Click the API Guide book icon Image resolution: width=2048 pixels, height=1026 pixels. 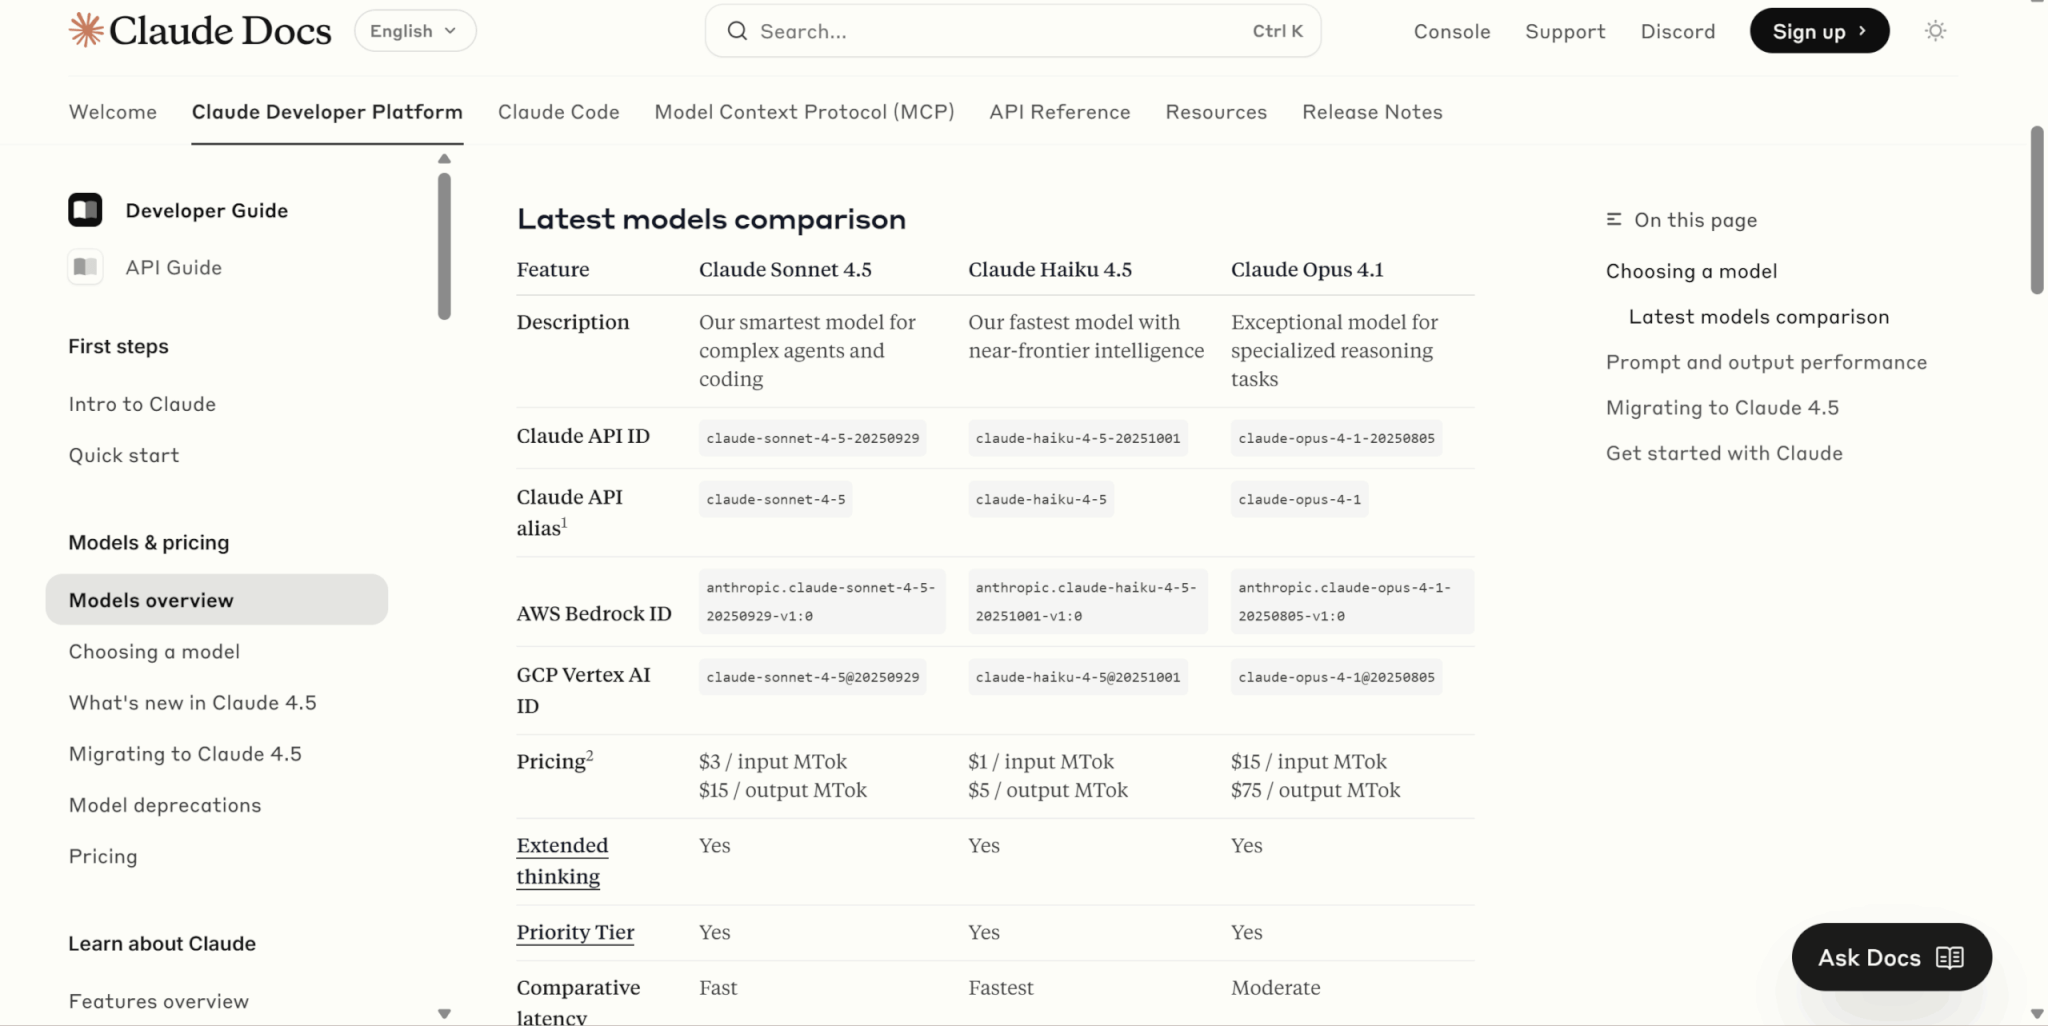85,267
